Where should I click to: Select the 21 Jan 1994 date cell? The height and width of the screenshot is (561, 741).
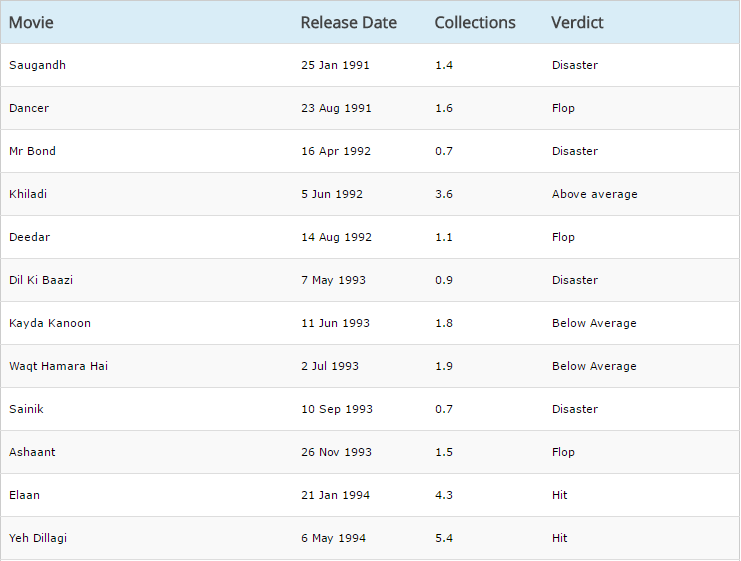pos(335,495)
